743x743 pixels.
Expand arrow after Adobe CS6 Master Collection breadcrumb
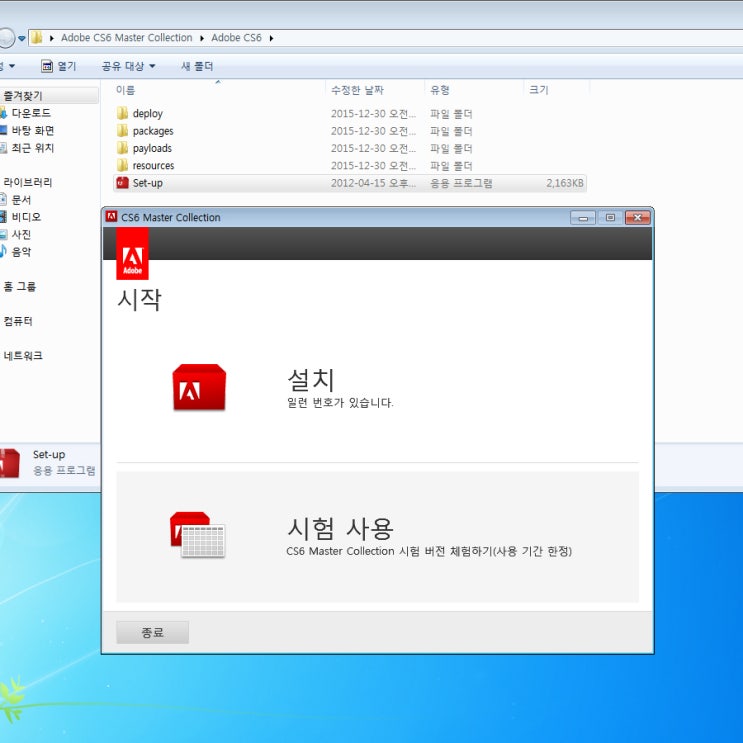coord(202,38)
